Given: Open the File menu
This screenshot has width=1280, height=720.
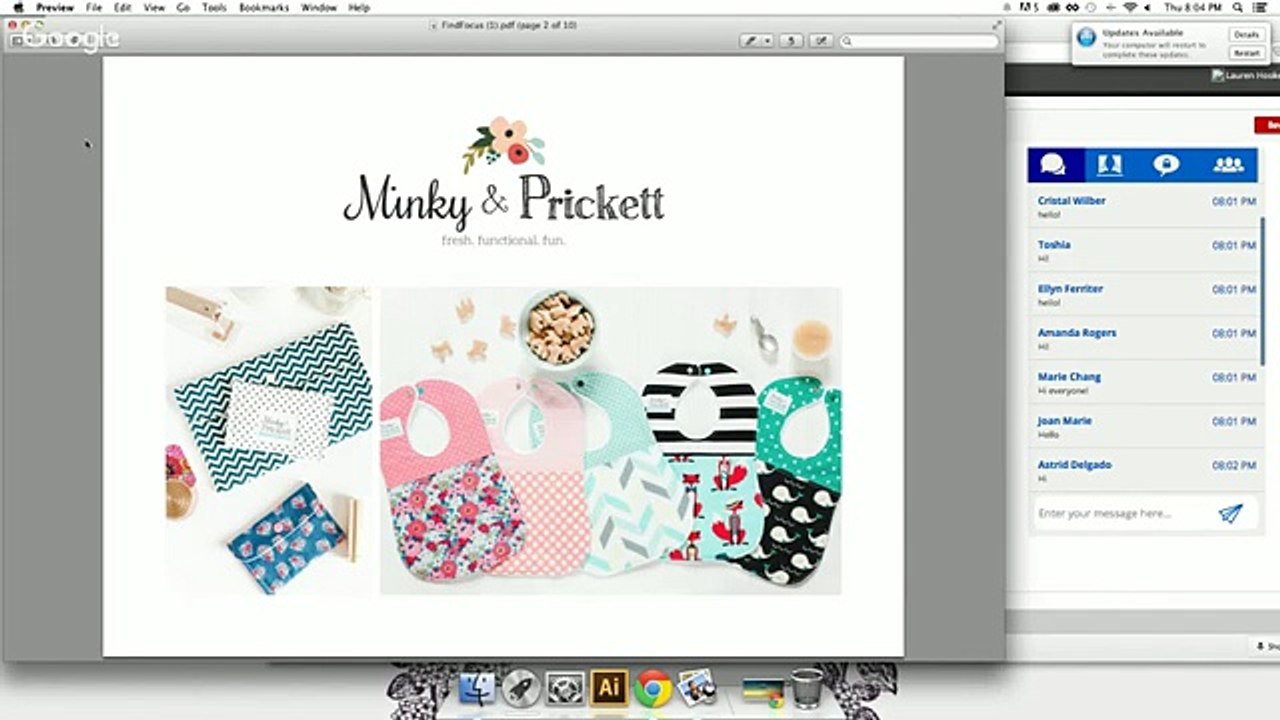Looking at the screenshot, I should pyautogui.click(x=94, y=7).
